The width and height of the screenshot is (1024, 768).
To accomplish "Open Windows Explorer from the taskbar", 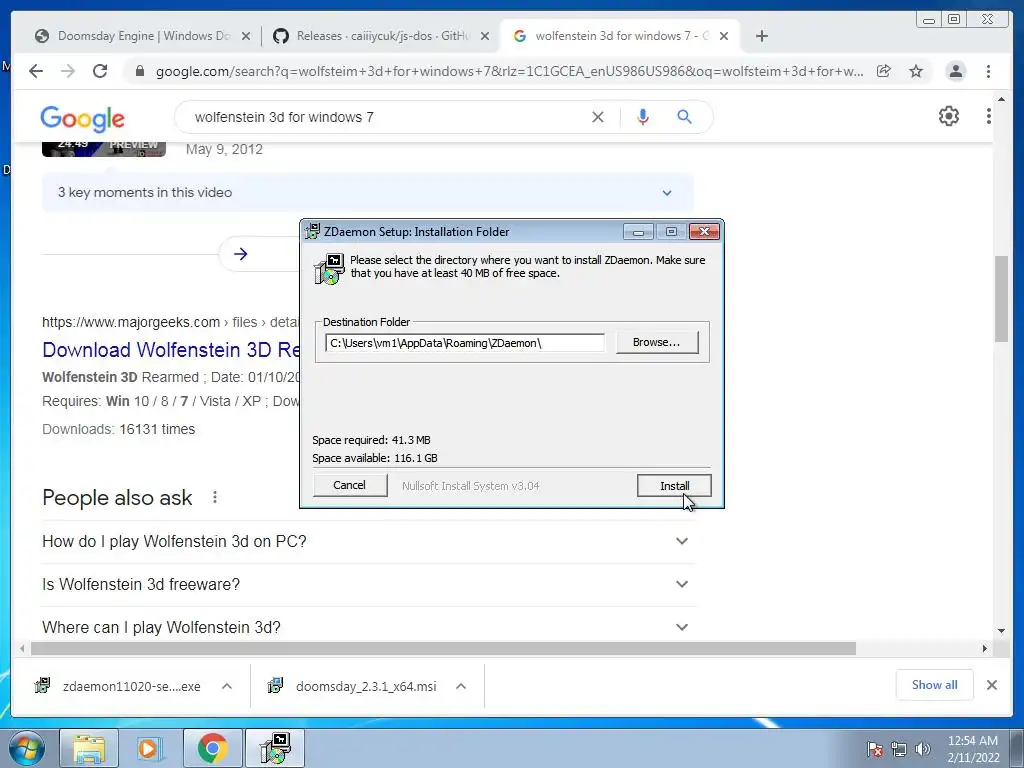I will coord(89,748).
